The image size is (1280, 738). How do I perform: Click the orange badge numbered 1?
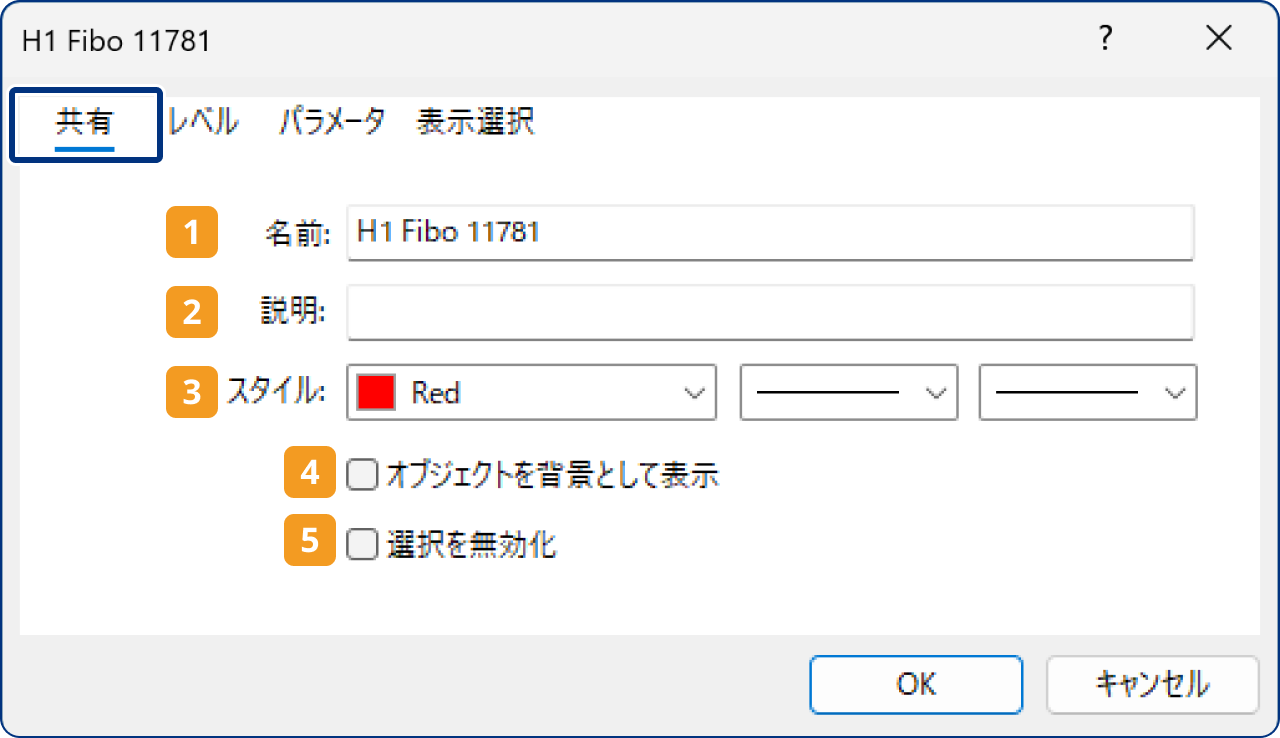[x=191, y=232]
